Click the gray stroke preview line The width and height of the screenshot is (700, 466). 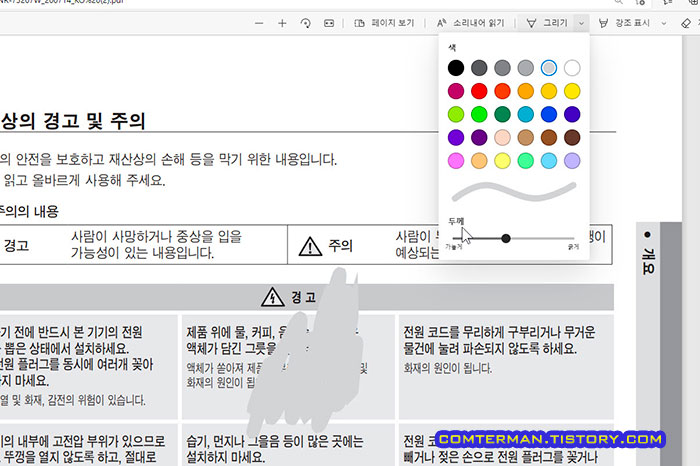pyautogui.click(x=514, y=191)
